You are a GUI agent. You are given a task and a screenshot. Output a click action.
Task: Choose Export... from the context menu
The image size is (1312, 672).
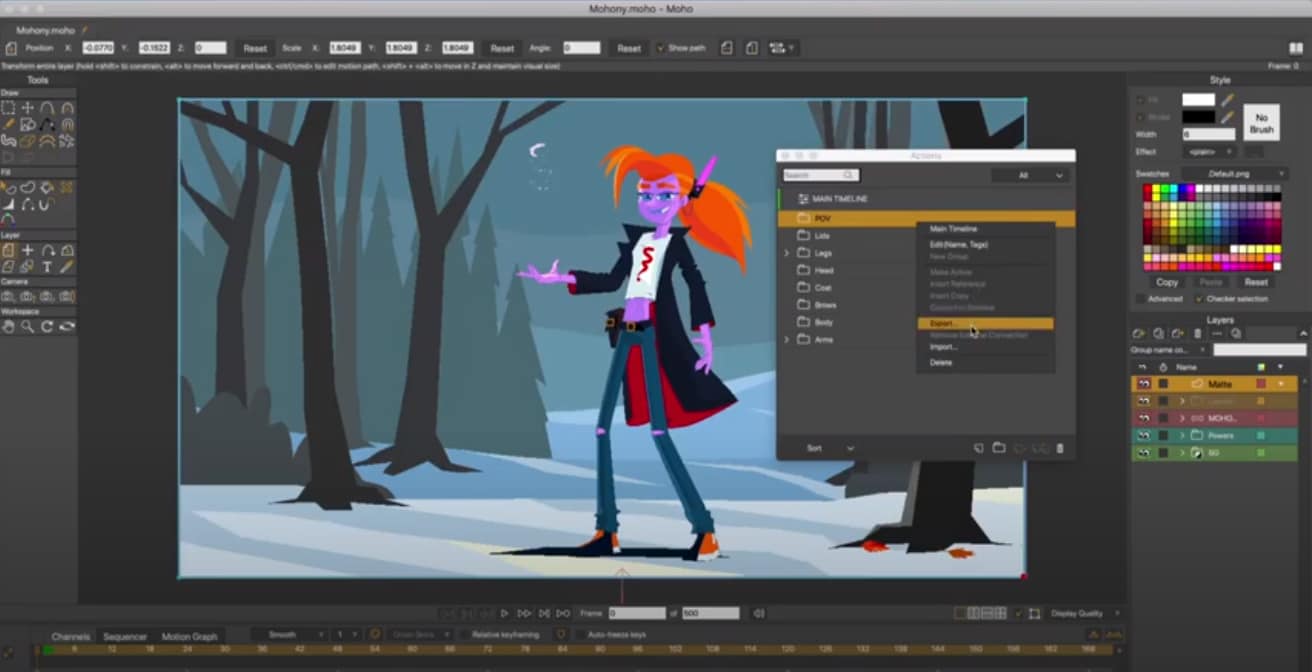coord(985,324)
